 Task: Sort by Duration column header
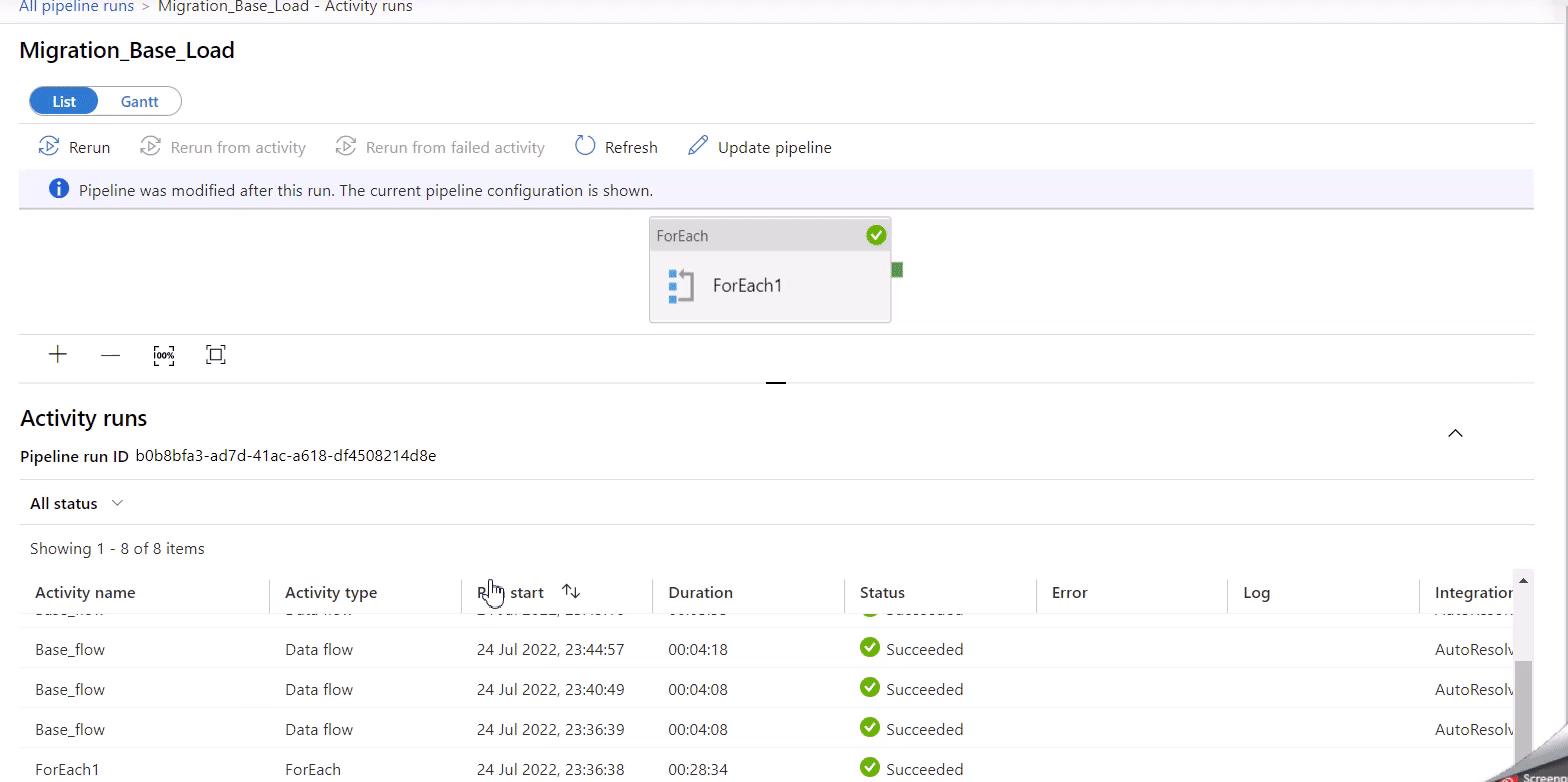coord(700,592)
